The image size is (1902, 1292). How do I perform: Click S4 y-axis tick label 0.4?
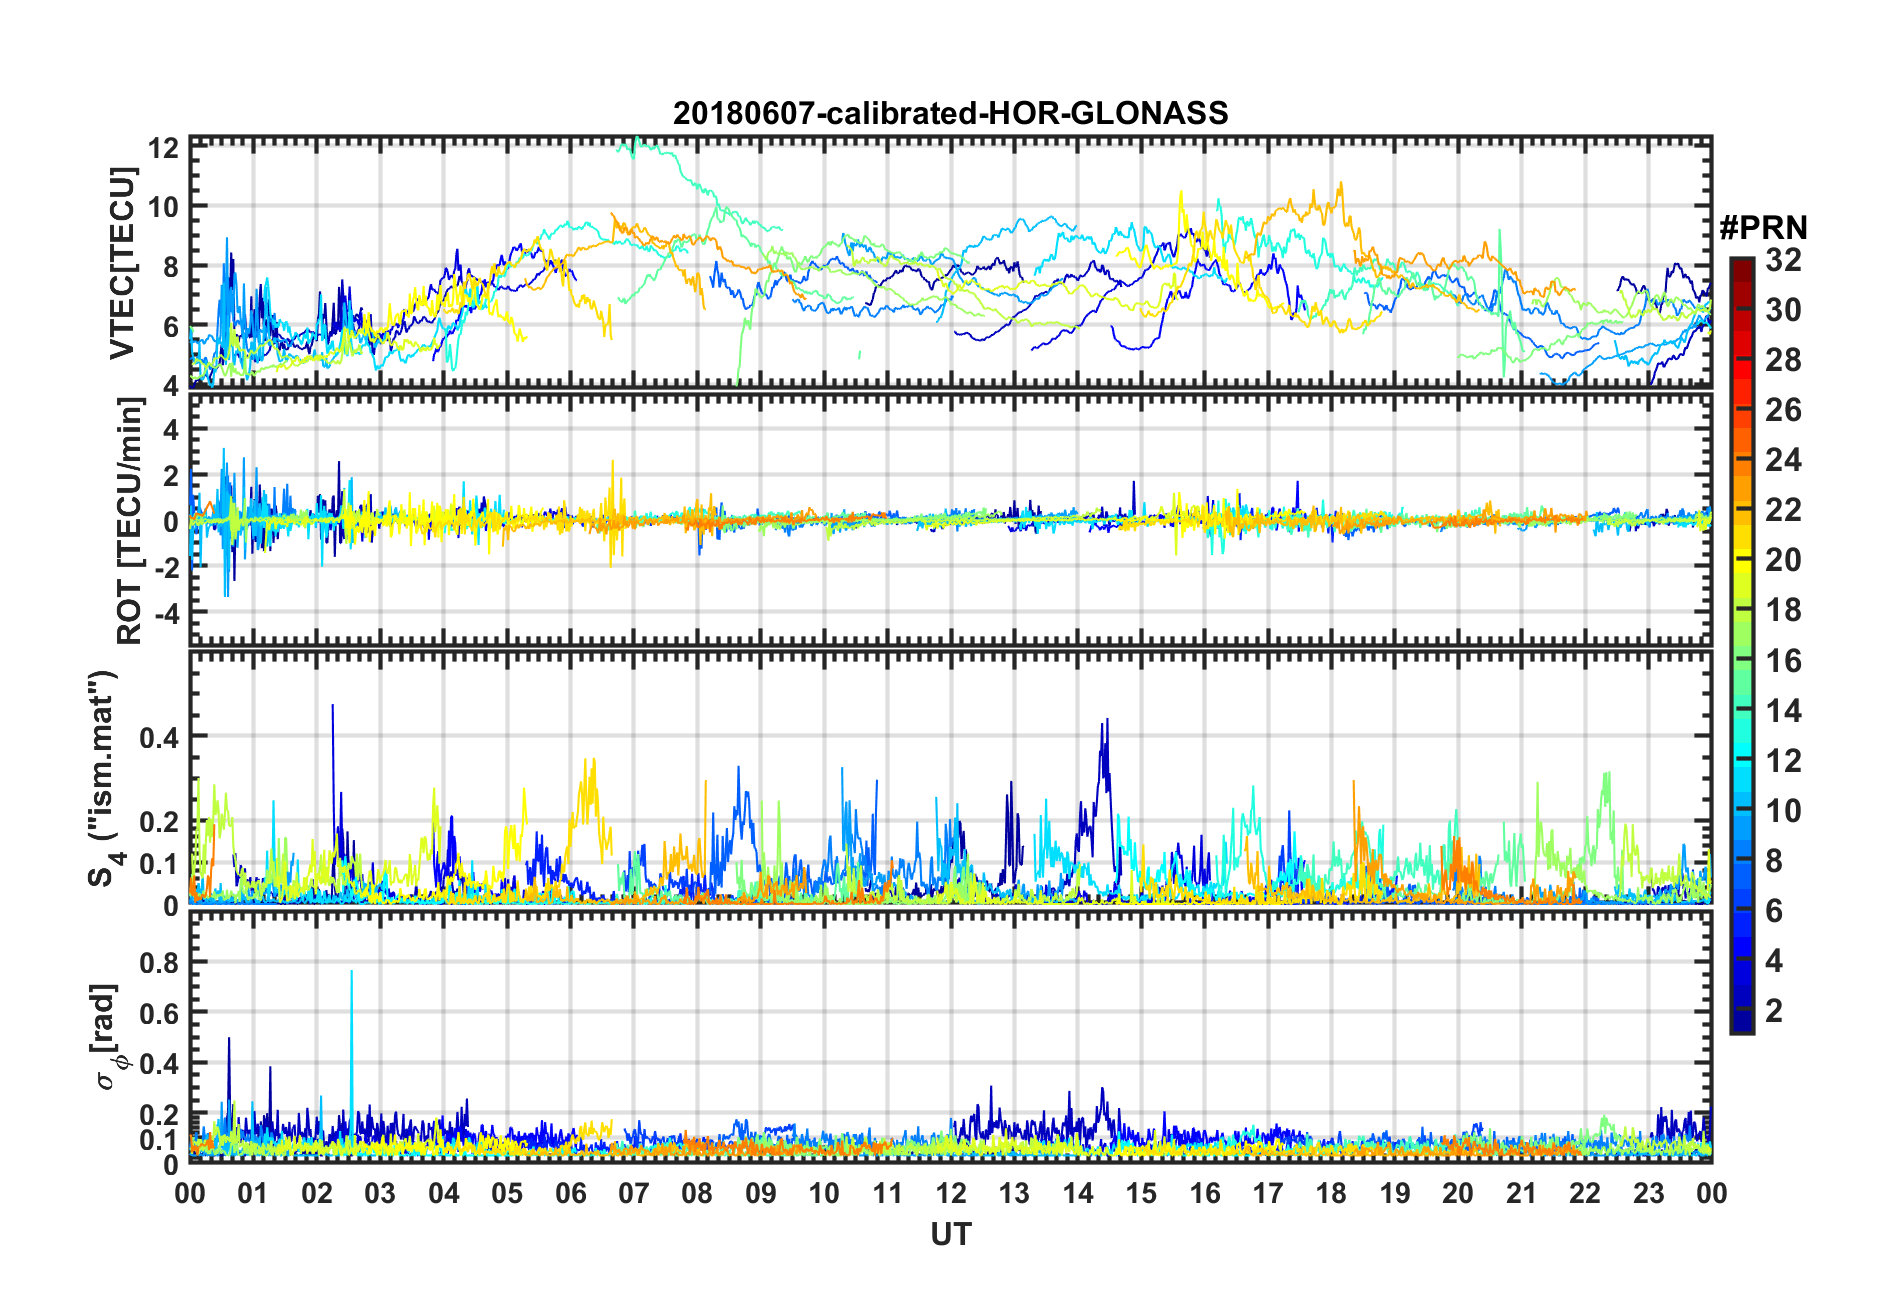pyautogui.click(x=160, y=737)
